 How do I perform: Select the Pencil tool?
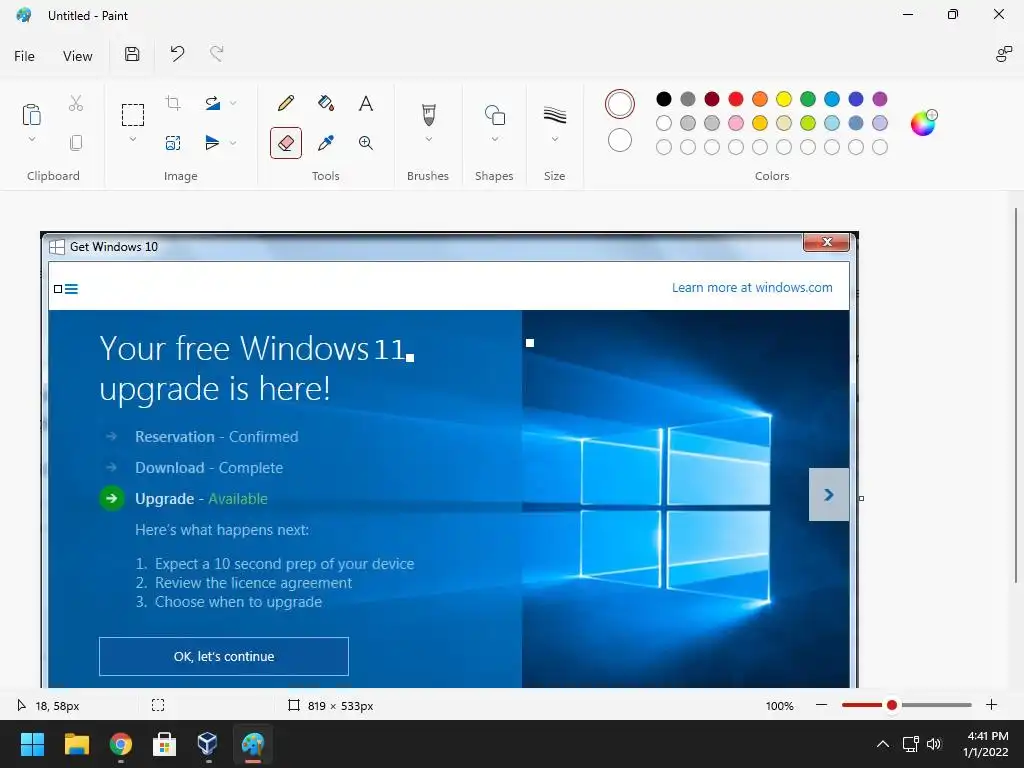pyautogui.click(x=285, y=103)
